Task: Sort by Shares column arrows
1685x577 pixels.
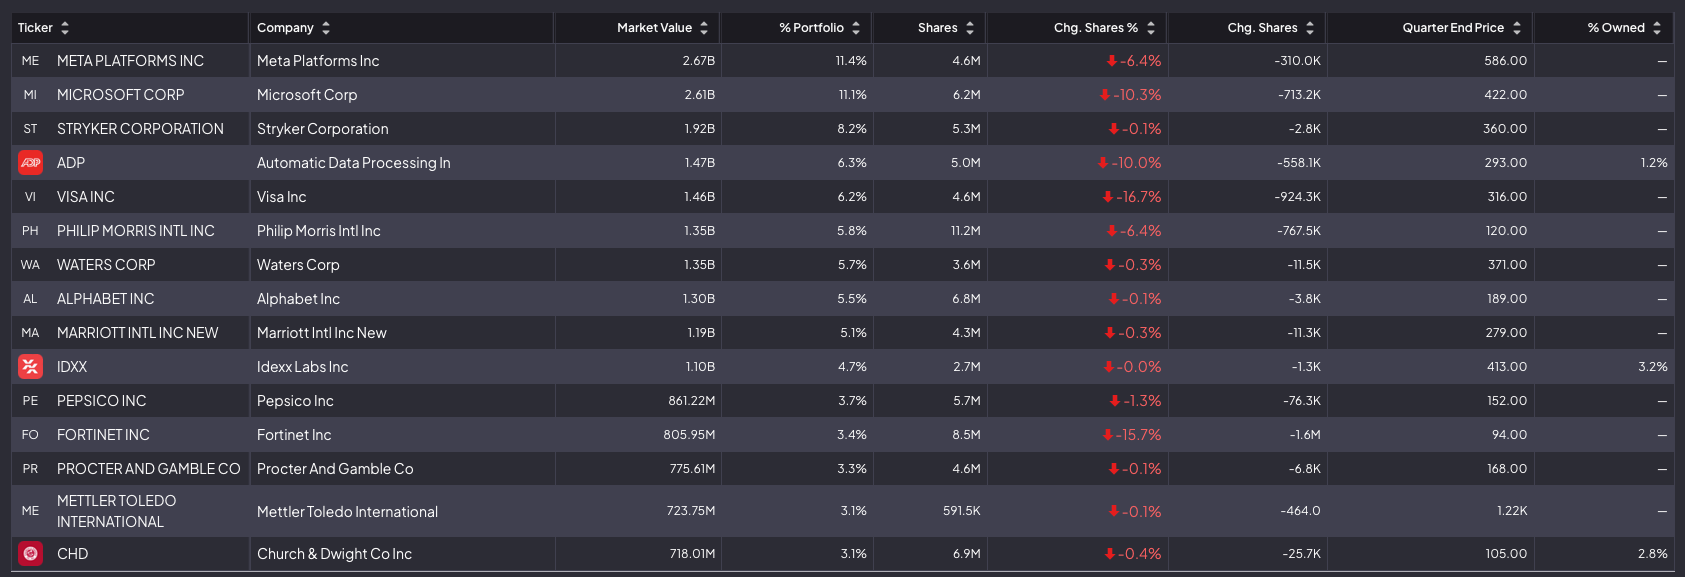Action: coord(970,28)
